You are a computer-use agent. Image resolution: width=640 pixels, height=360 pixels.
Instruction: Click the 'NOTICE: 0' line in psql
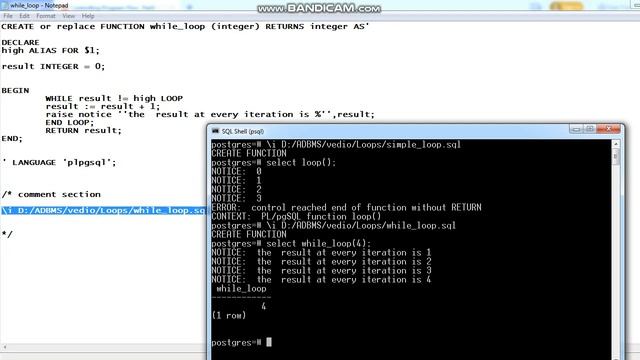coord(236,171)
